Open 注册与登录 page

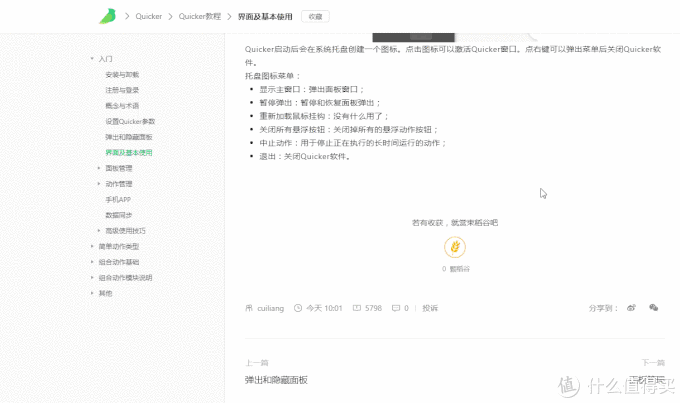(122, 90)
